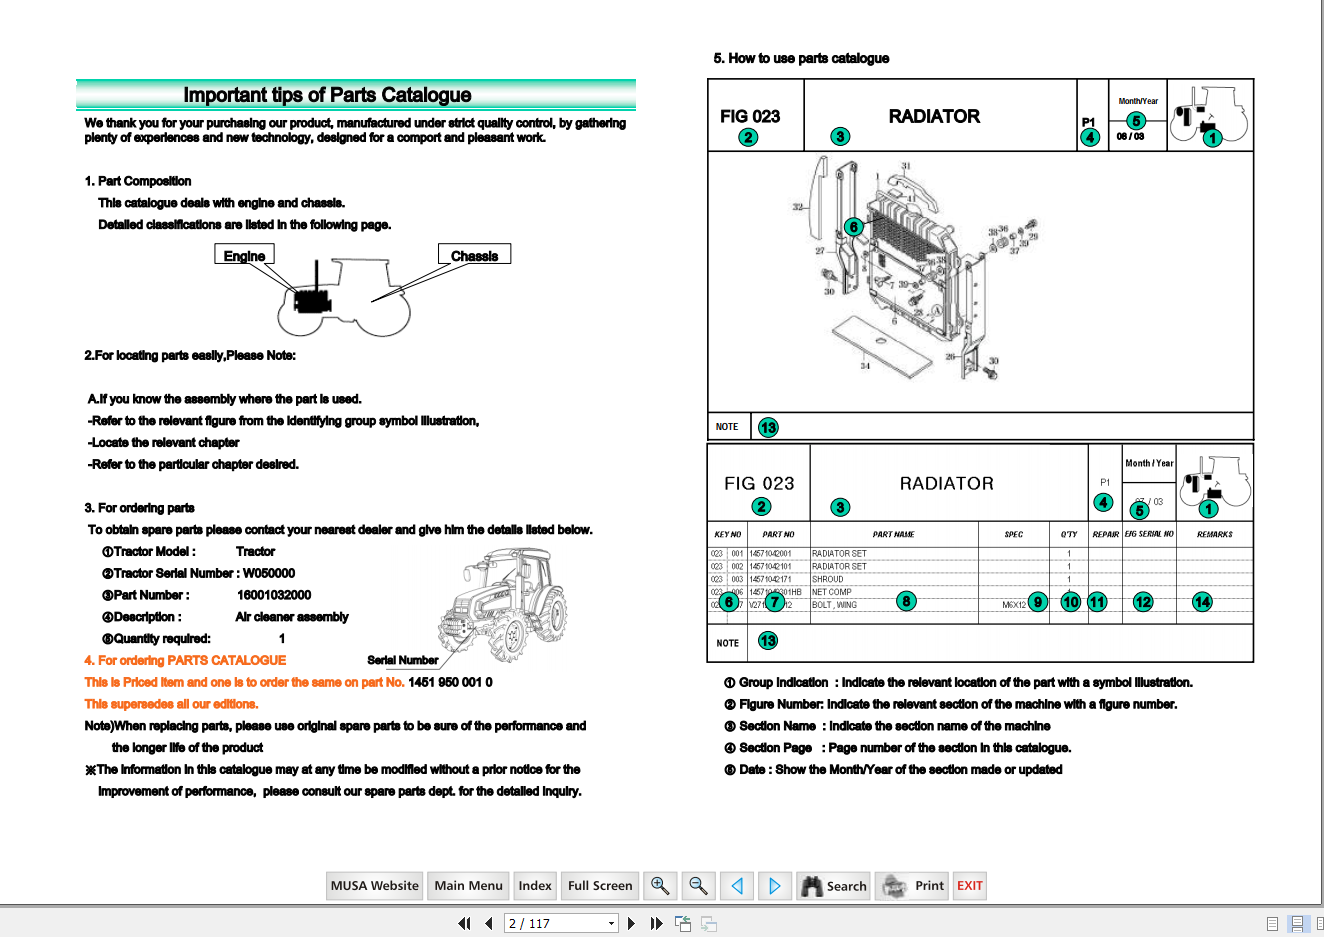Click the previous view icon in bottom bar
Screen dimensions: 1324x937
pyautogui.click(x=683, y=923)
